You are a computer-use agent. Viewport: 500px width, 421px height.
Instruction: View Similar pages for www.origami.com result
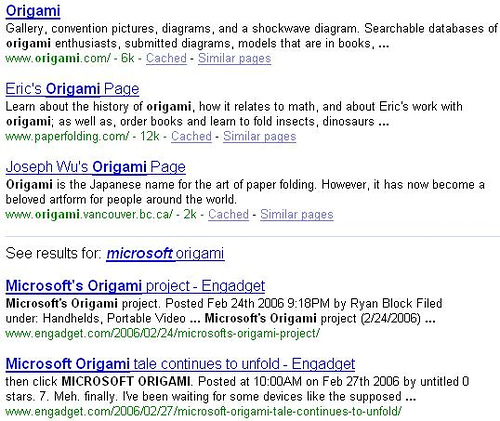point(234,58)
